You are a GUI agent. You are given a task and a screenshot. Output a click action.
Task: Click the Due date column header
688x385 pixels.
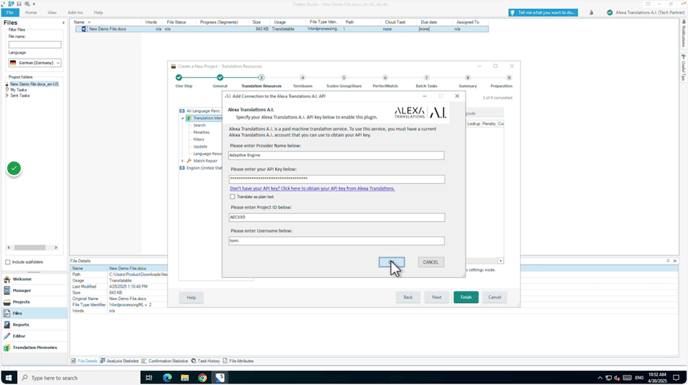tap(429, 22)
